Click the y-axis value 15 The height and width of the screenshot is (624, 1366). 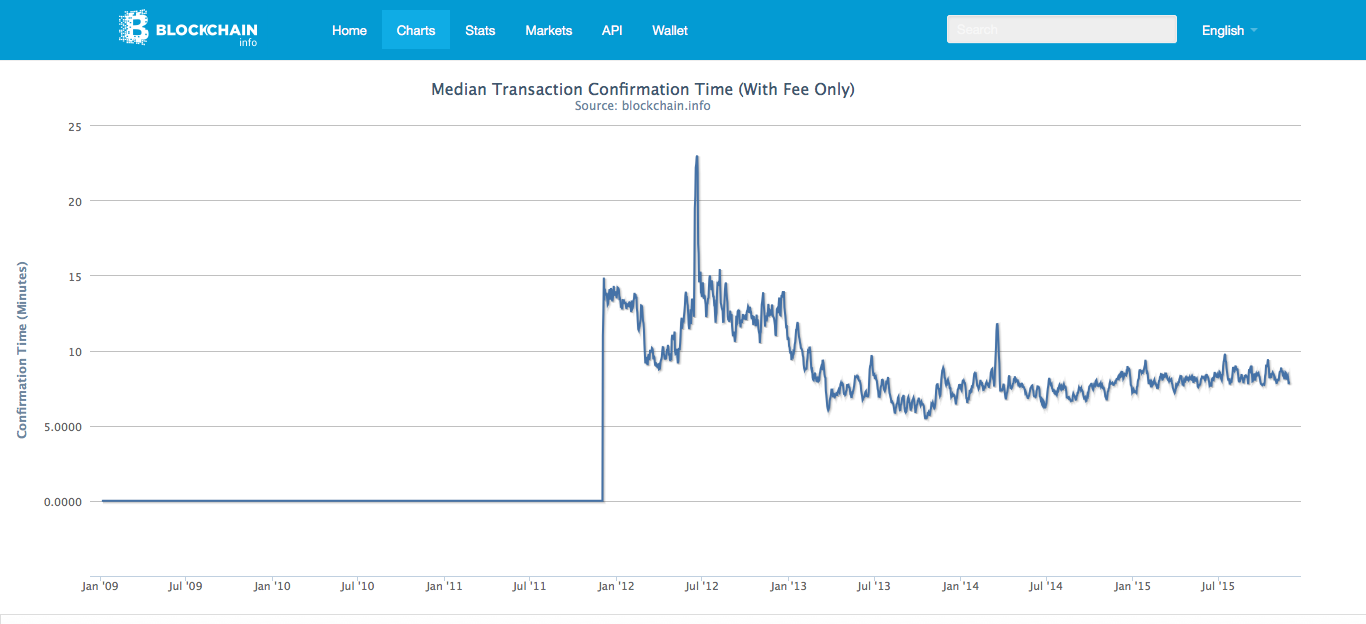pos(74,276)
